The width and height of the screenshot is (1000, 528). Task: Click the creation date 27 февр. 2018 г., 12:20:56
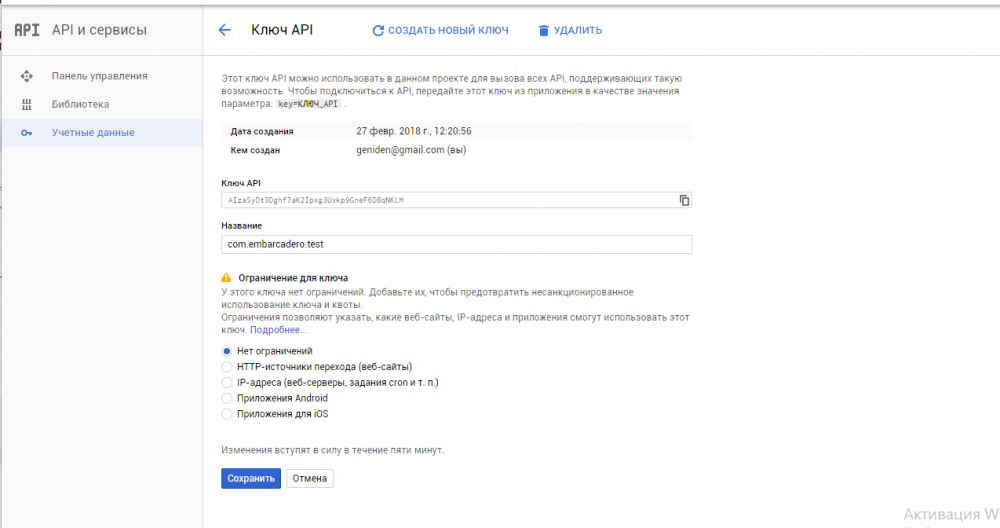(x=414, y=131)
